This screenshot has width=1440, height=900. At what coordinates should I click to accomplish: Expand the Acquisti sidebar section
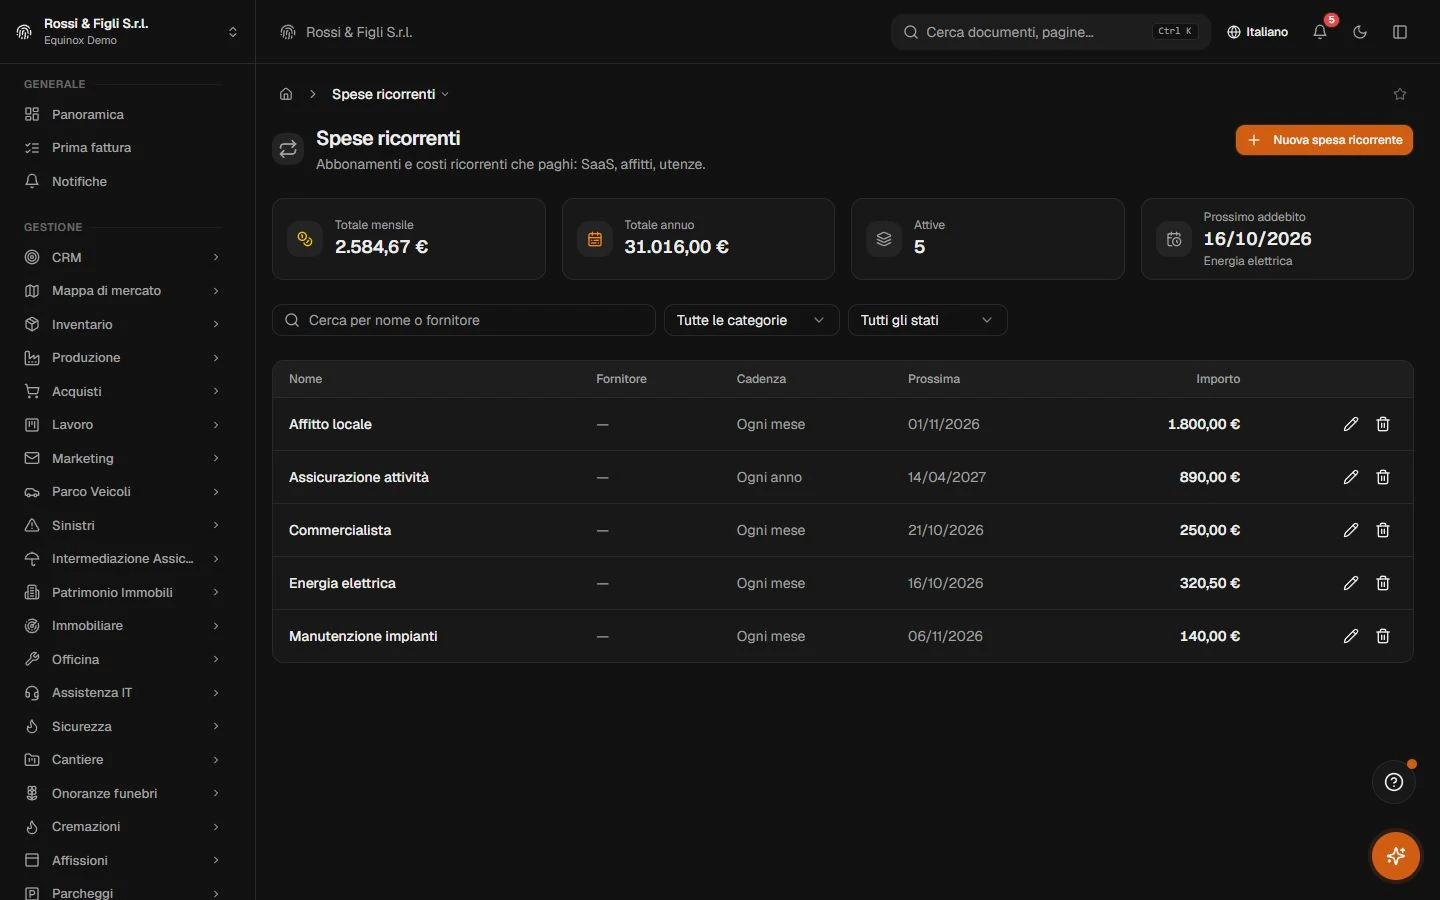(122, 391)
